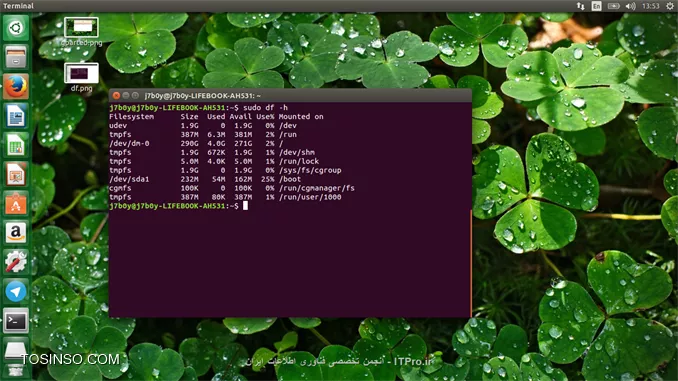This screenshot has width=678, height=381.
Task: Open LibreOffice Writer from the launcher
Action: [x=16, y=116]
